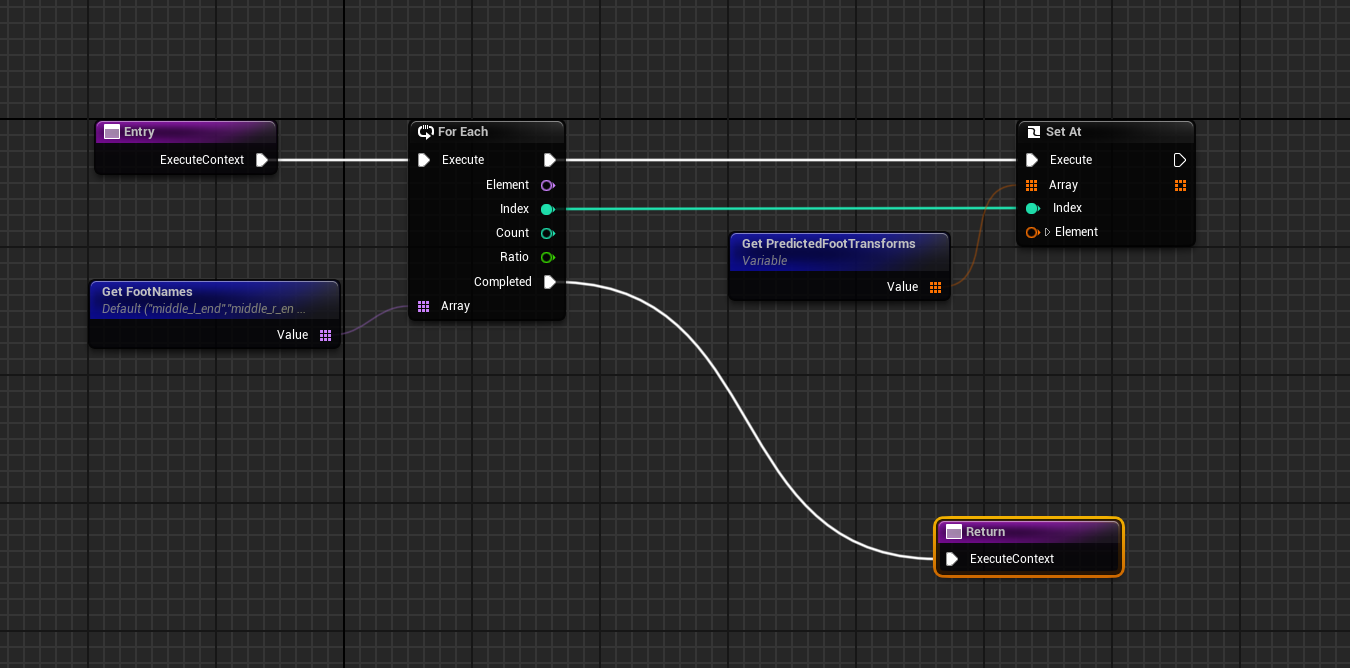Select the Set At node title
The image size is (1350, 668).
pos(1064,132)
